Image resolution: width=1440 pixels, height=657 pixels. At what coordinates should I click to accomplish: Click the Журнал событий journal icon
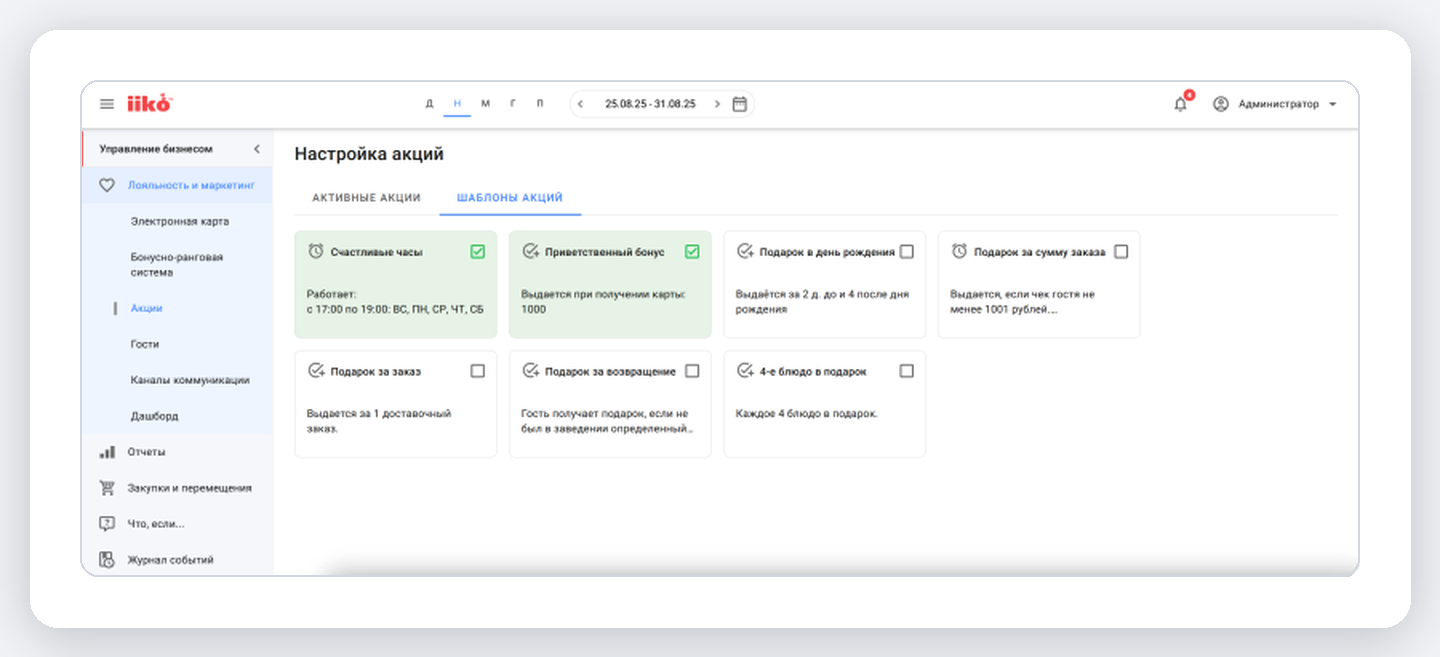tap(107, 560)
